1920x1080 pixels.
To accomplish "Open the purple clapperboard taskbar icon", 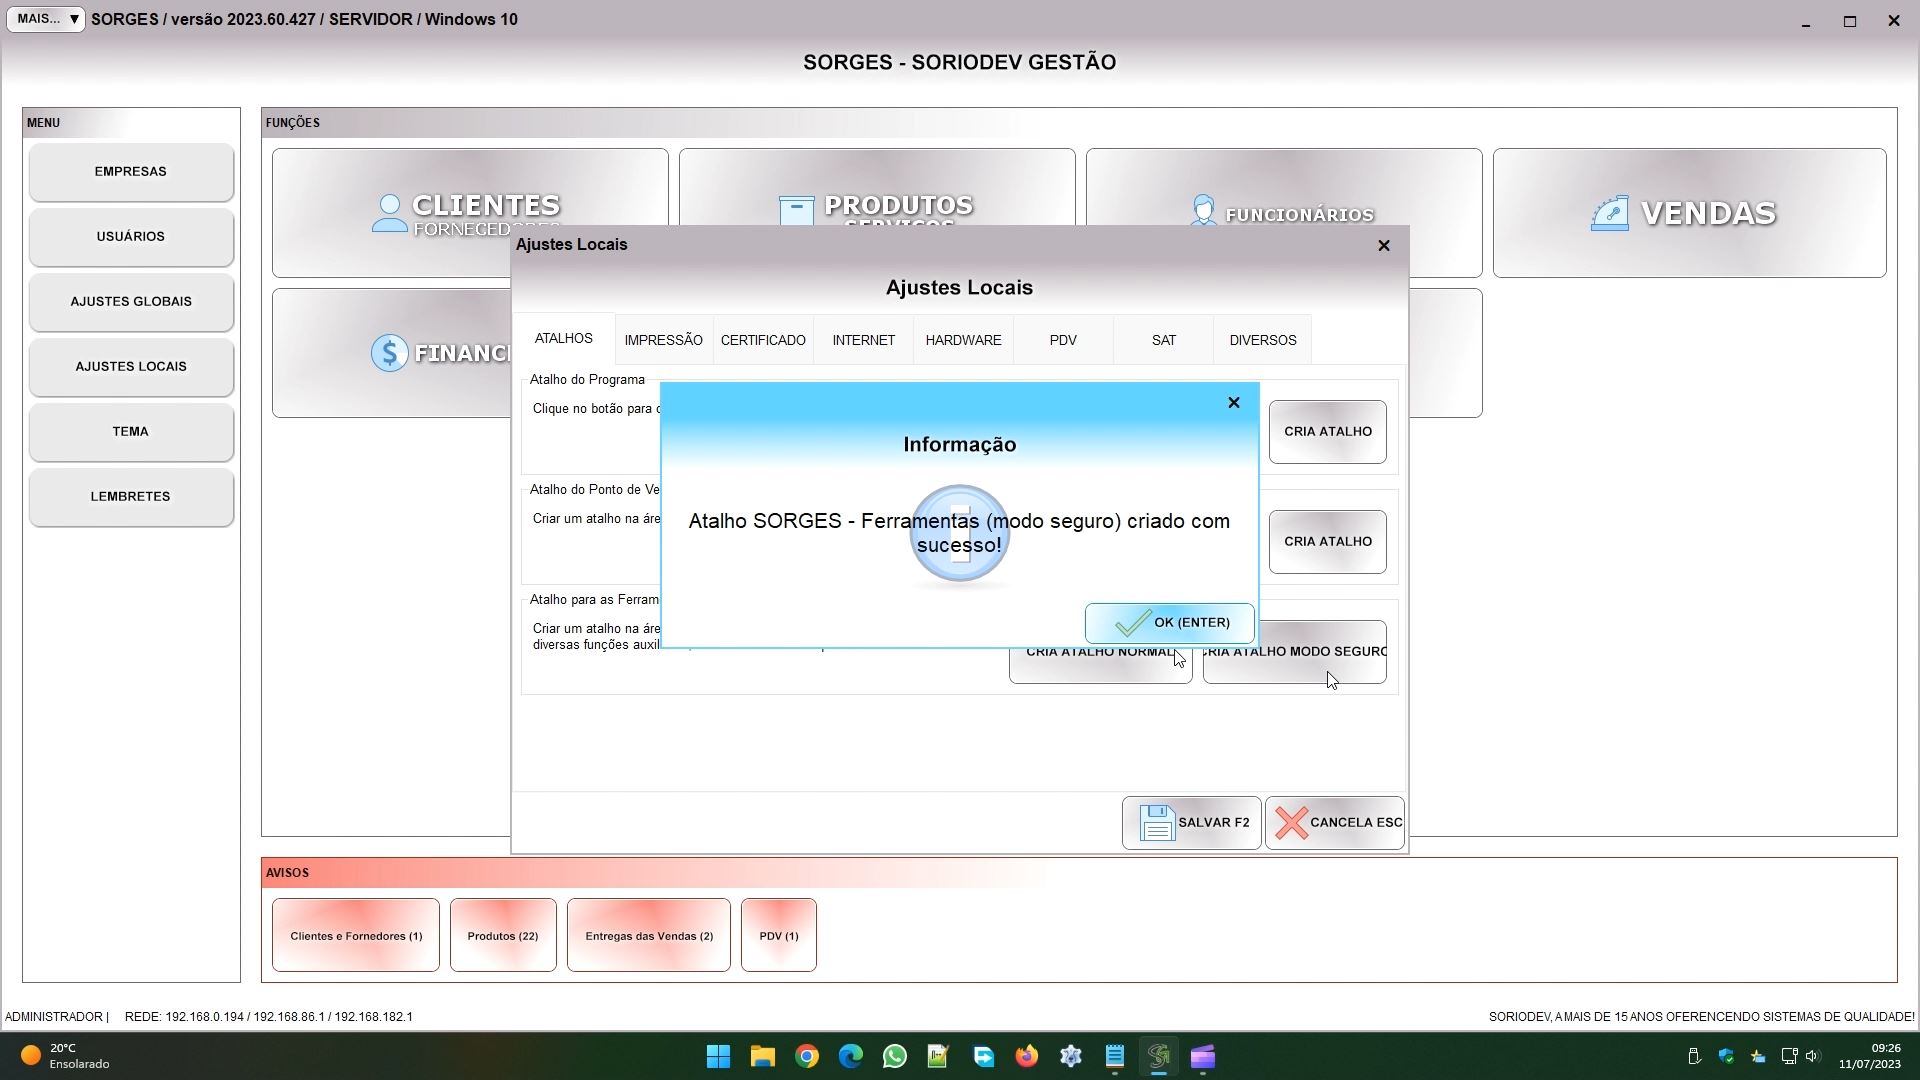I will (x=1203, y=1057).
